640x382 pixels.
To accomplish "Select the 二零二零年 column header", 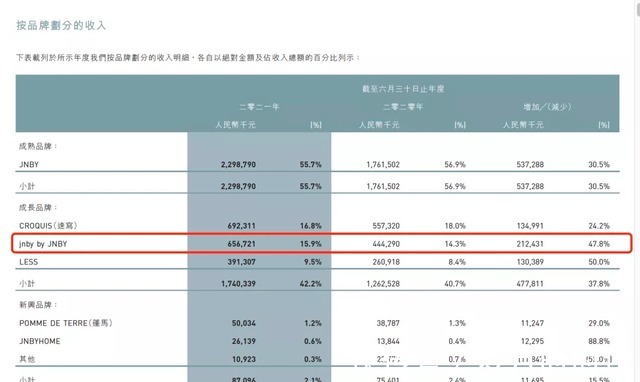I will (x=403, y=107).
